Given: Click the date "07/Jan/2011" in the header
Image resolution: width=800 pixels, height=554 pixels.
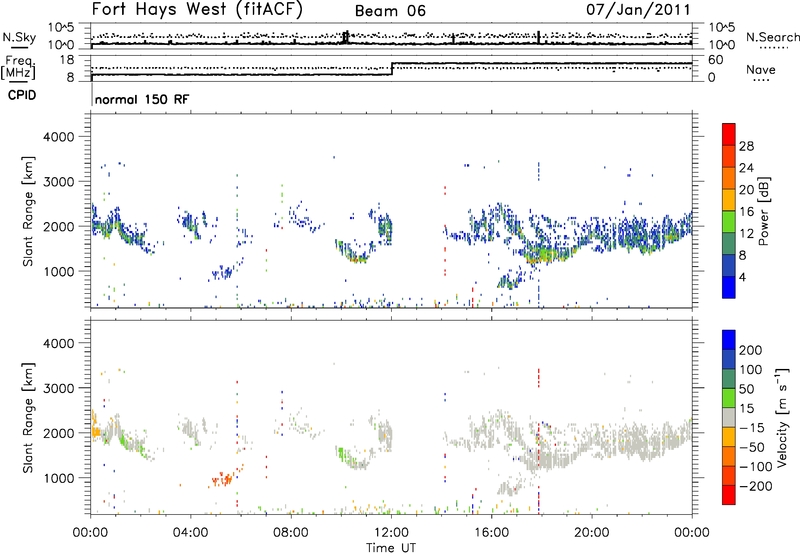Looking at the screenshot, I should tap(638, 9).
